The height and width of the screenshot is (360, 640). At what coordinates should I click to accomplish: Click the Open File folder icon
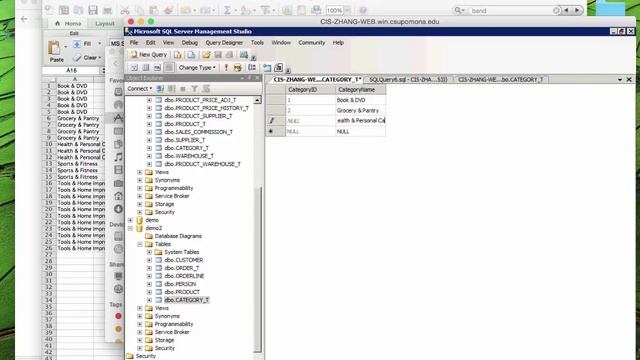(206, 55)
